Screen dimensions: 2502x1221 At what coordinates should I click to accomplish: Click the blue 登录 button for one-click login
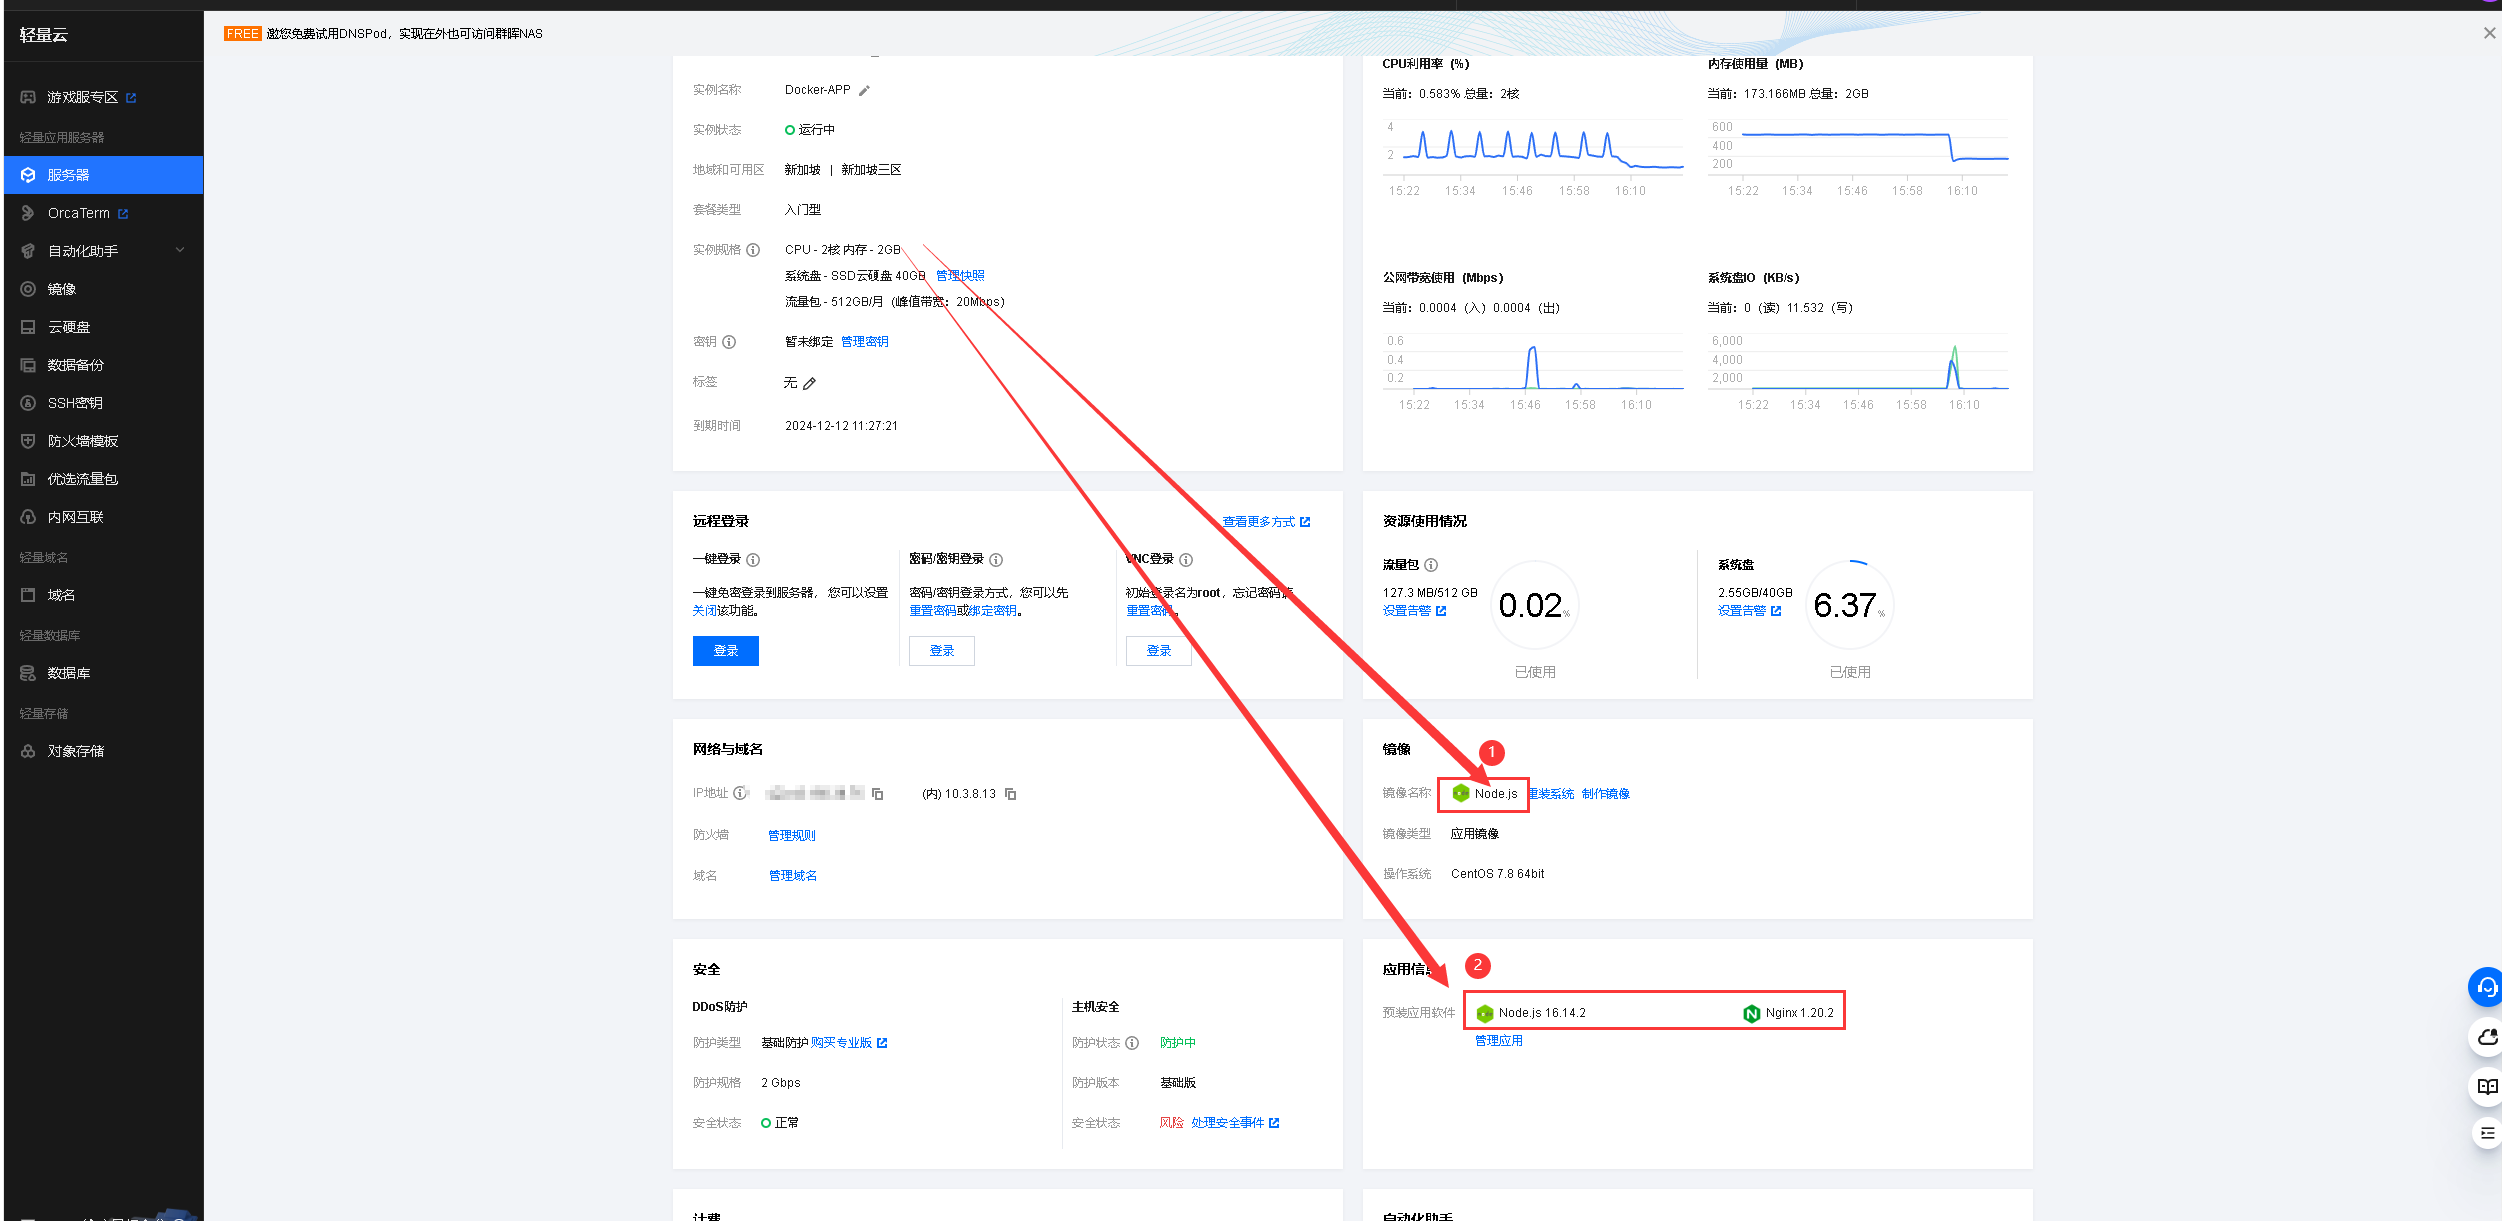tap(725, 651)
